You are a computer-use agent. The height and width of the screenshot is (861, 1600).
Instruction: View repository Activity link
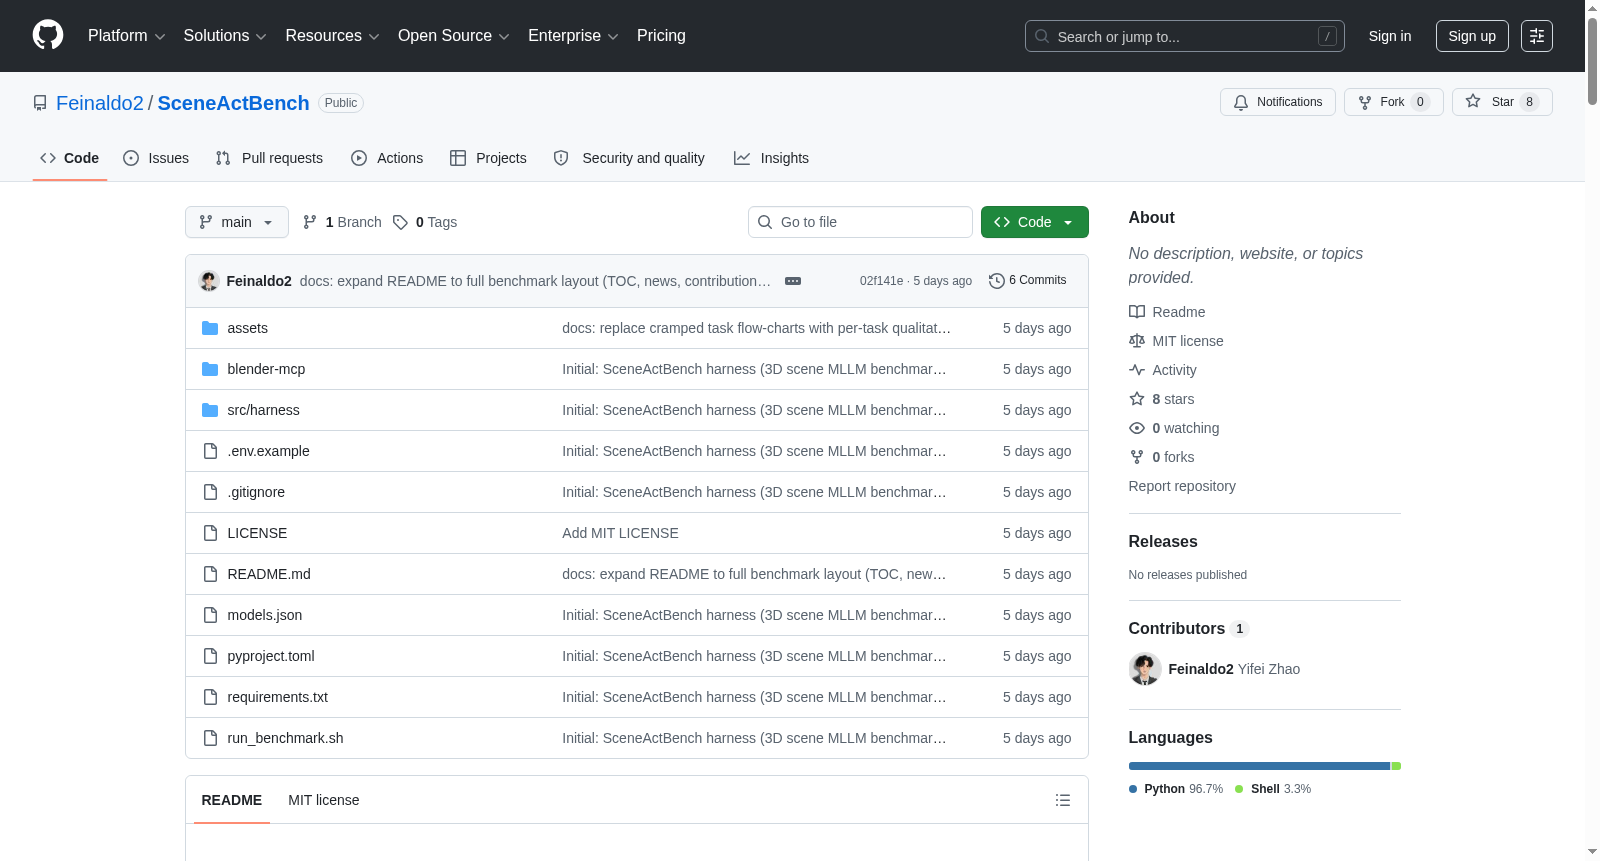[x=1163, y=370]
